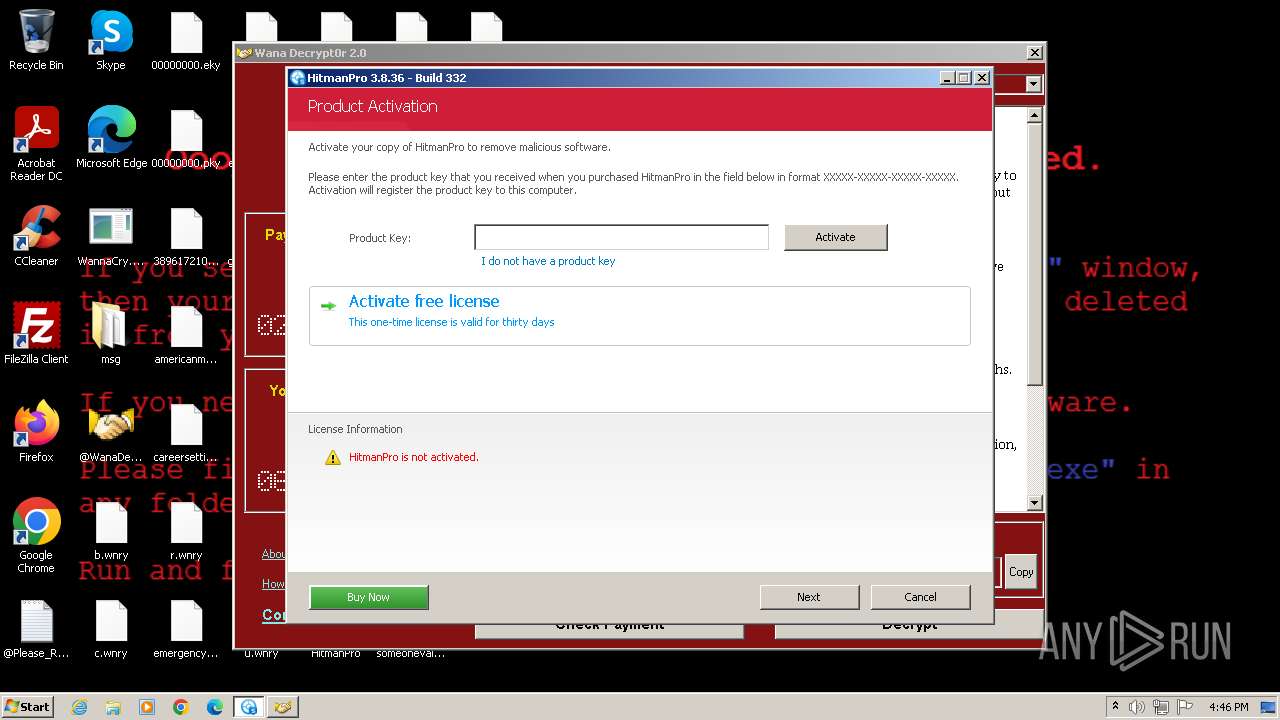
Task: Click volume icon in system tray
Action: [1137, 707]
